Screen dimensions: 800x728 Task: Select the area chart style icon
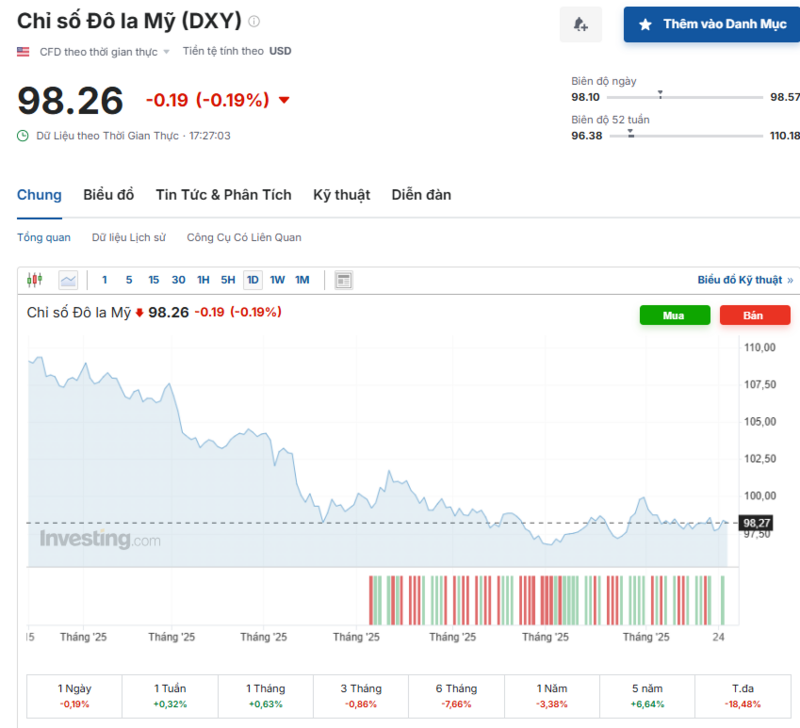[x=67, y=280]
